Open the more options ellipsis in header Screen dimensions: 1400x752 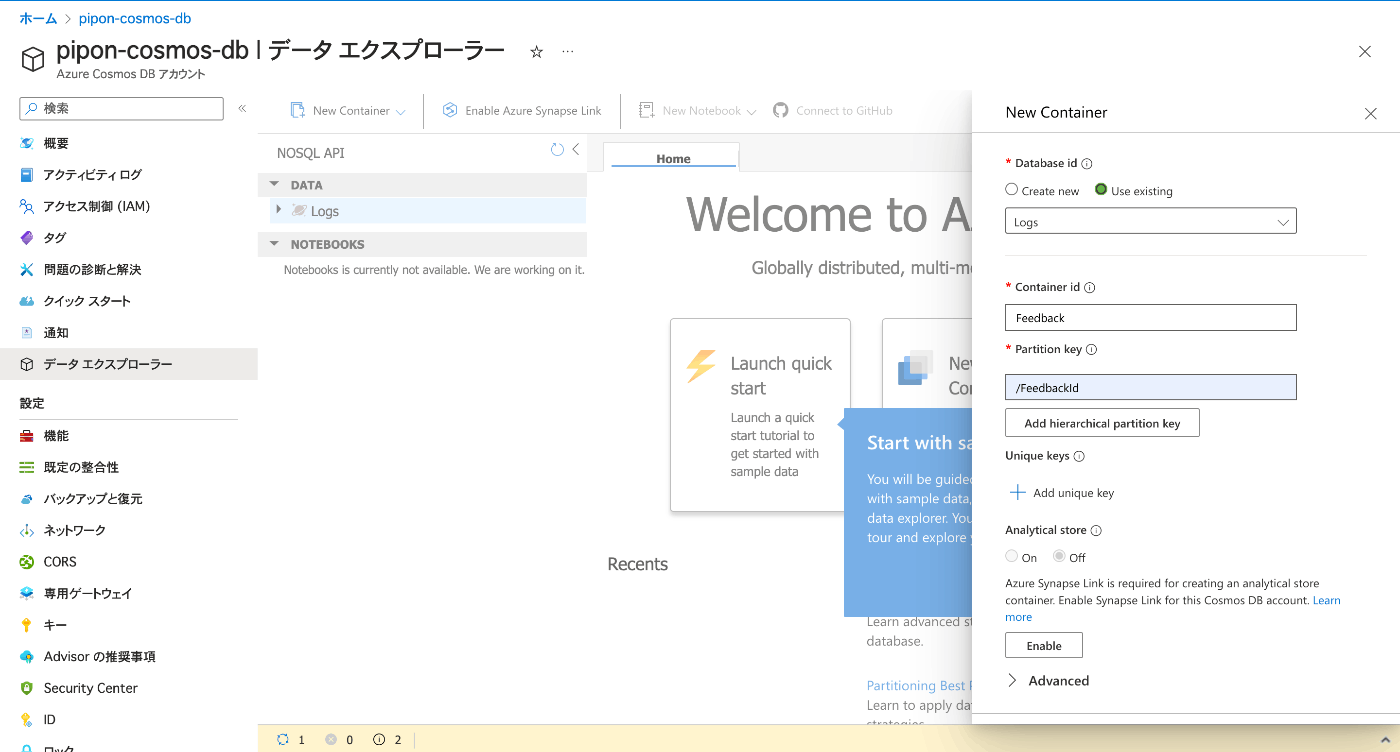(x=568, y=52)
